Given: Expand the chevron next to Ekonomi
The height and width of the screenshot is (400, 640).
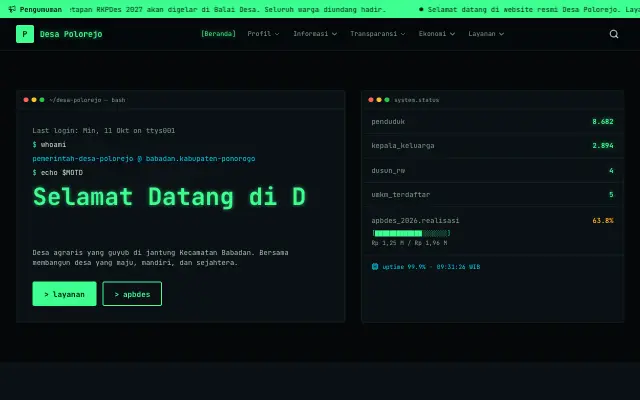Looking at the screenshot, I should tap(452, 34).
